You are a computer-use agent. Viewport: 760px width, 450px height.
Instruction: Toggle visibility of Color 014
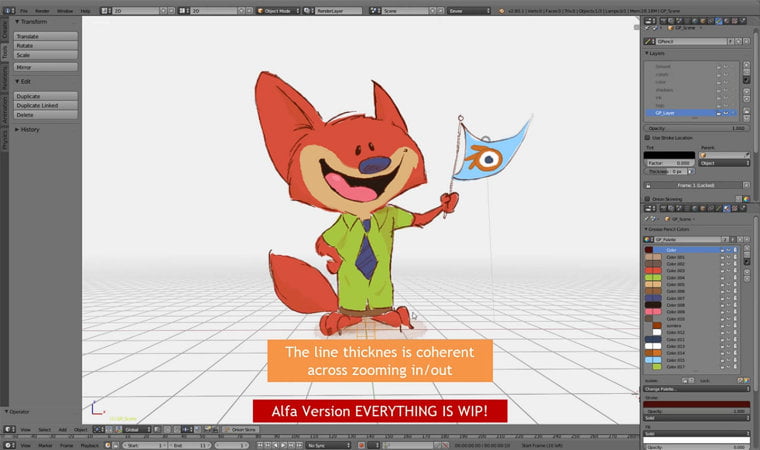728,354
